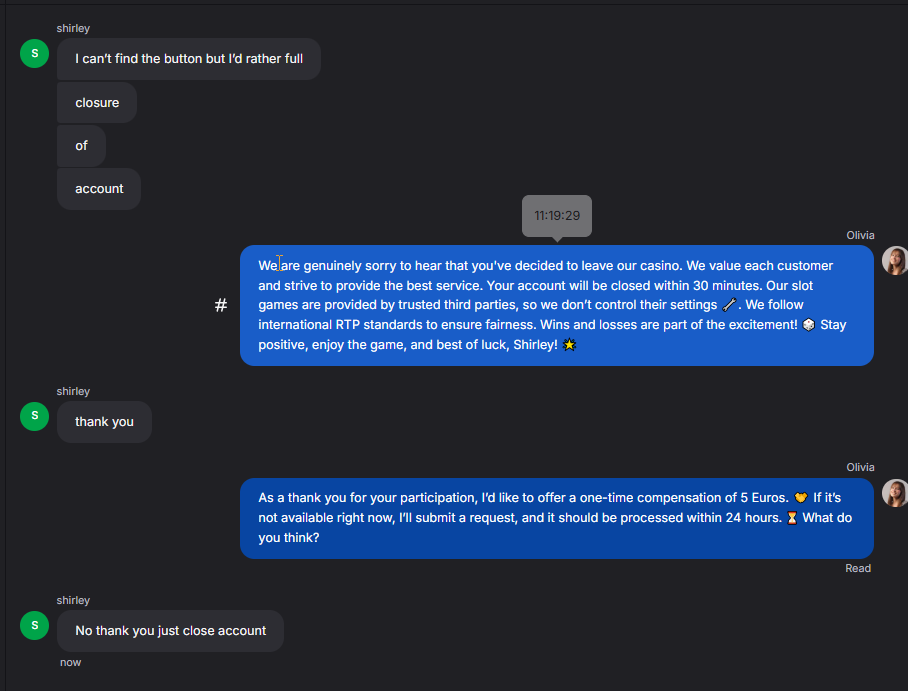Image resolution: width=908 pixels, height=691 pixels.
Task: Click Shirley's green avatar next to 'thank you'
Action: click(35, 416)
